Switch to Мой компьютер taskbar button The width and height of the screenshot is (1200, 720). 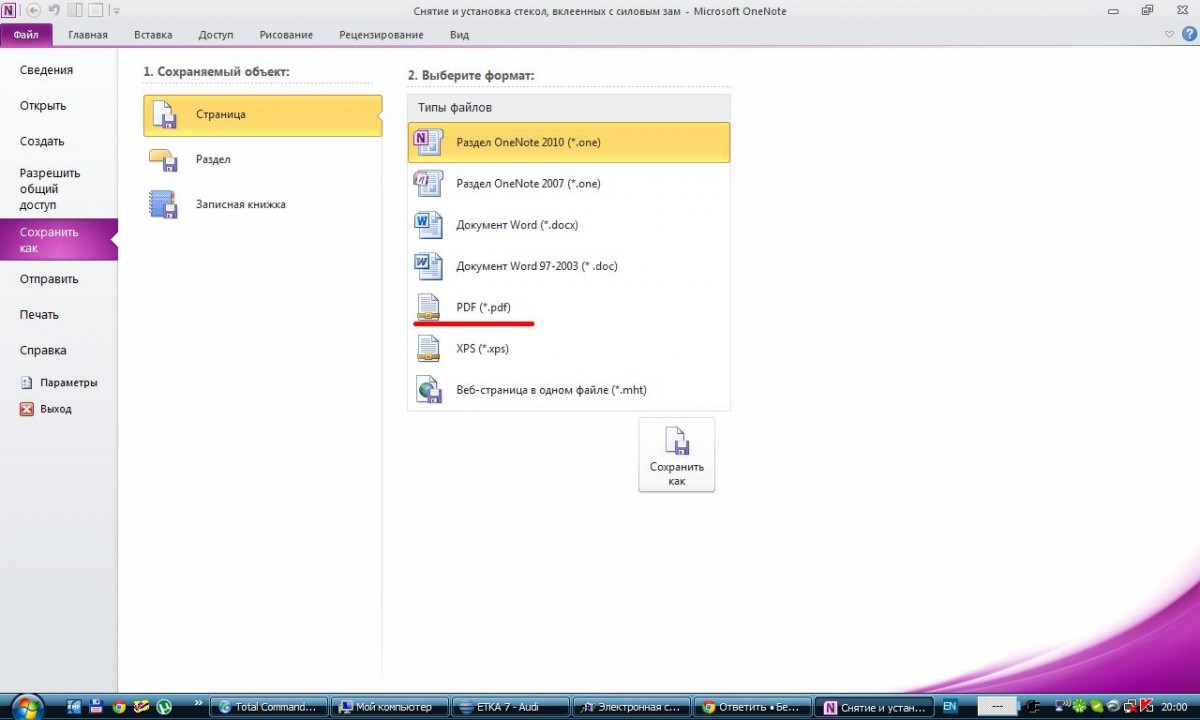(x=389, y=706)
